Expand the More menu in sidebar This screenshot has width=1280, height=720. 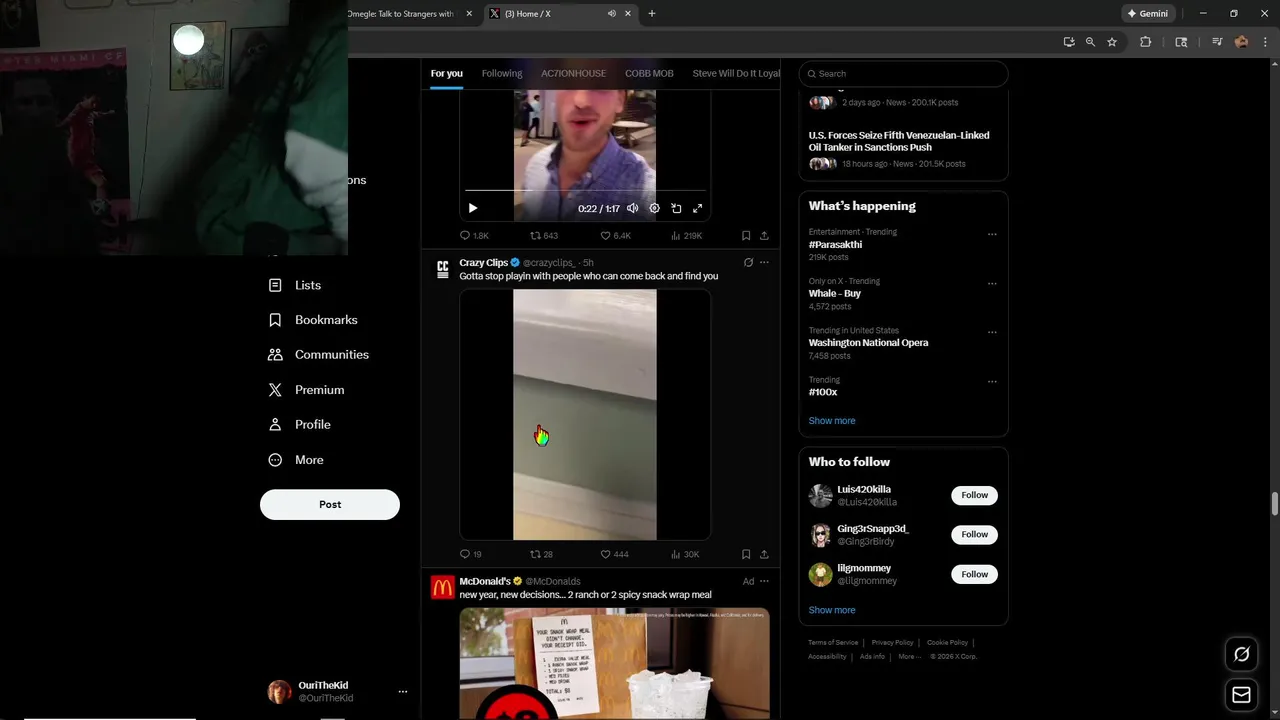[x=296, y=460]
